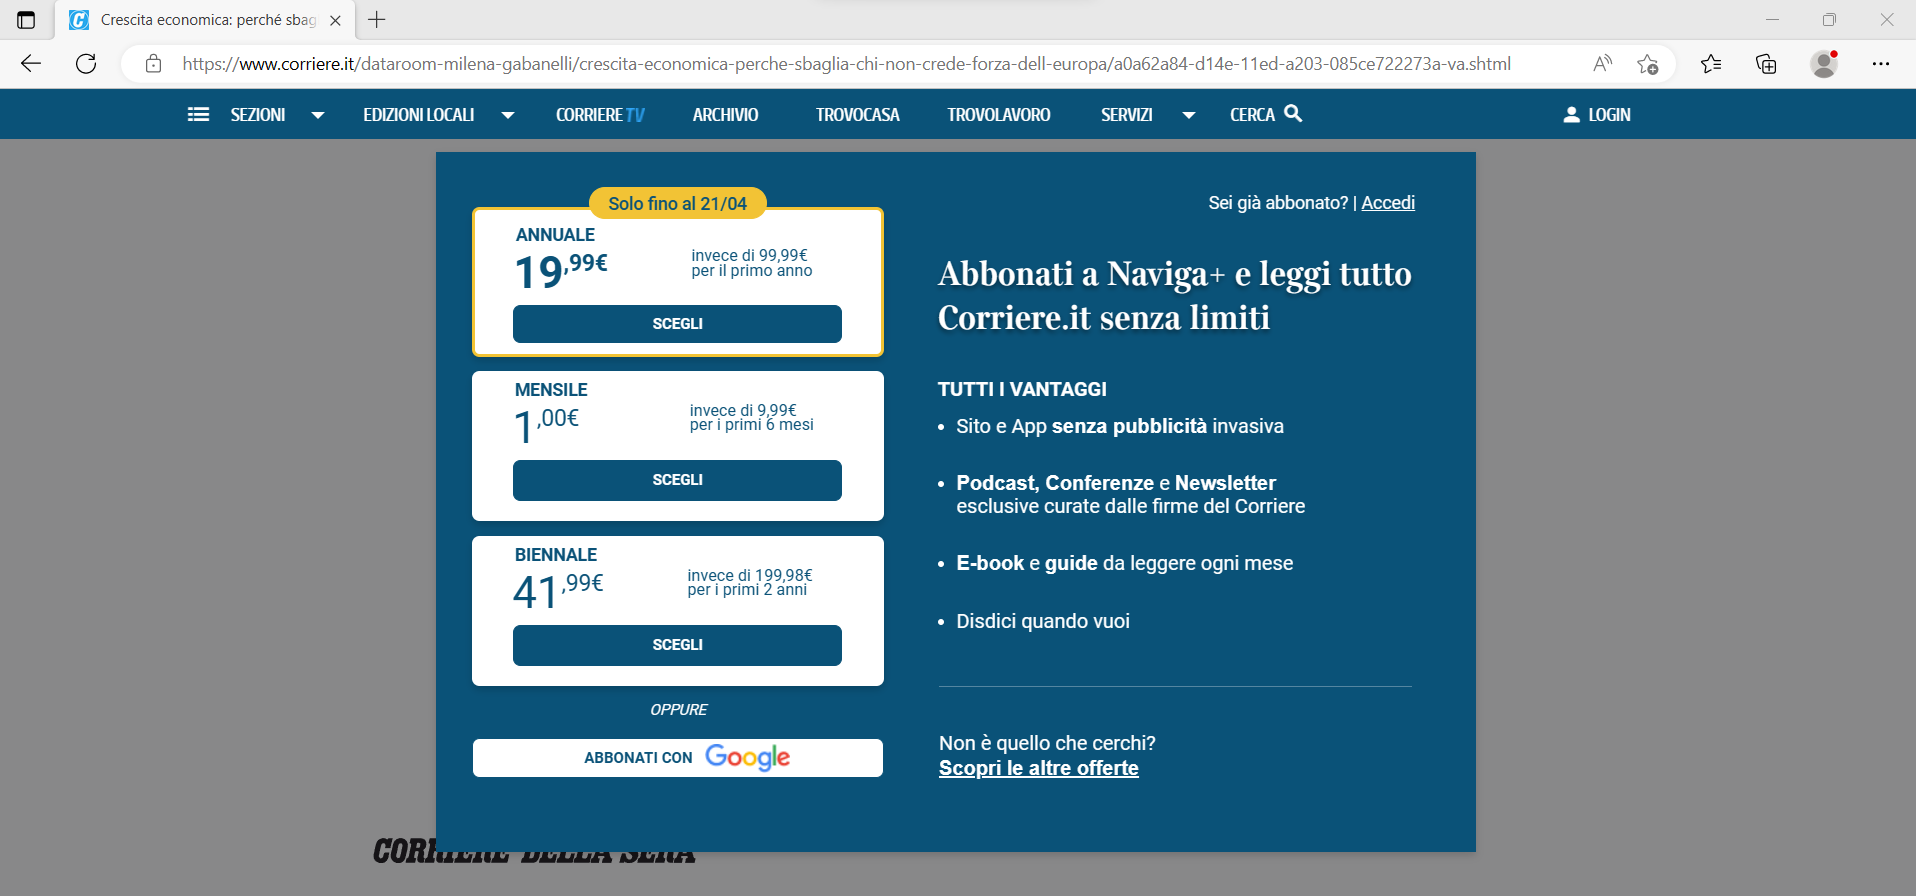Open browser Settings and more menu
Screen dimensions: 1916x896
(1881, 64)
